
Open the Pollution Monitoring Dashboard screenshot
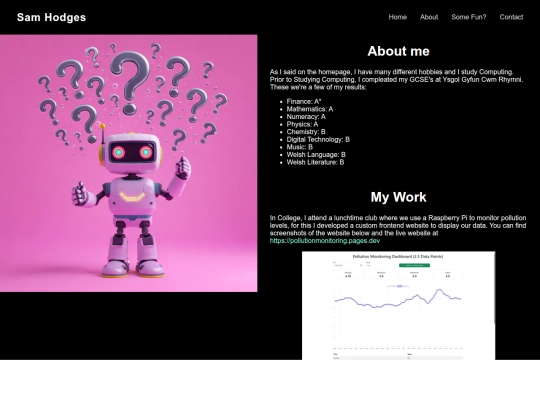[x=398, y=305]
